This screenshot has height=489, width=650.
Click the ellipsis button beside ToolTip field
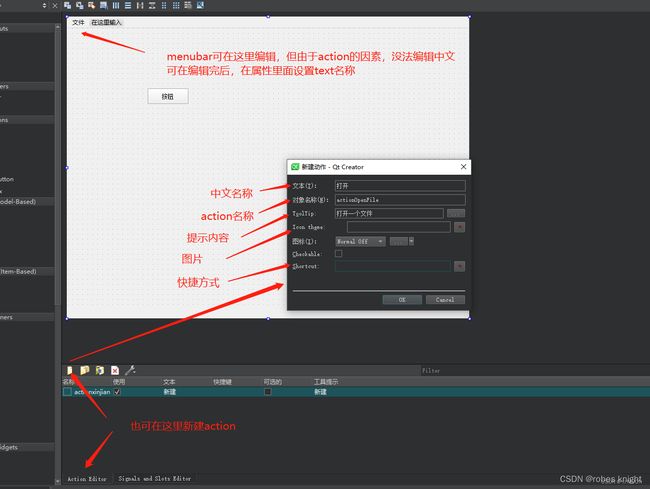(x=456, y=213)
